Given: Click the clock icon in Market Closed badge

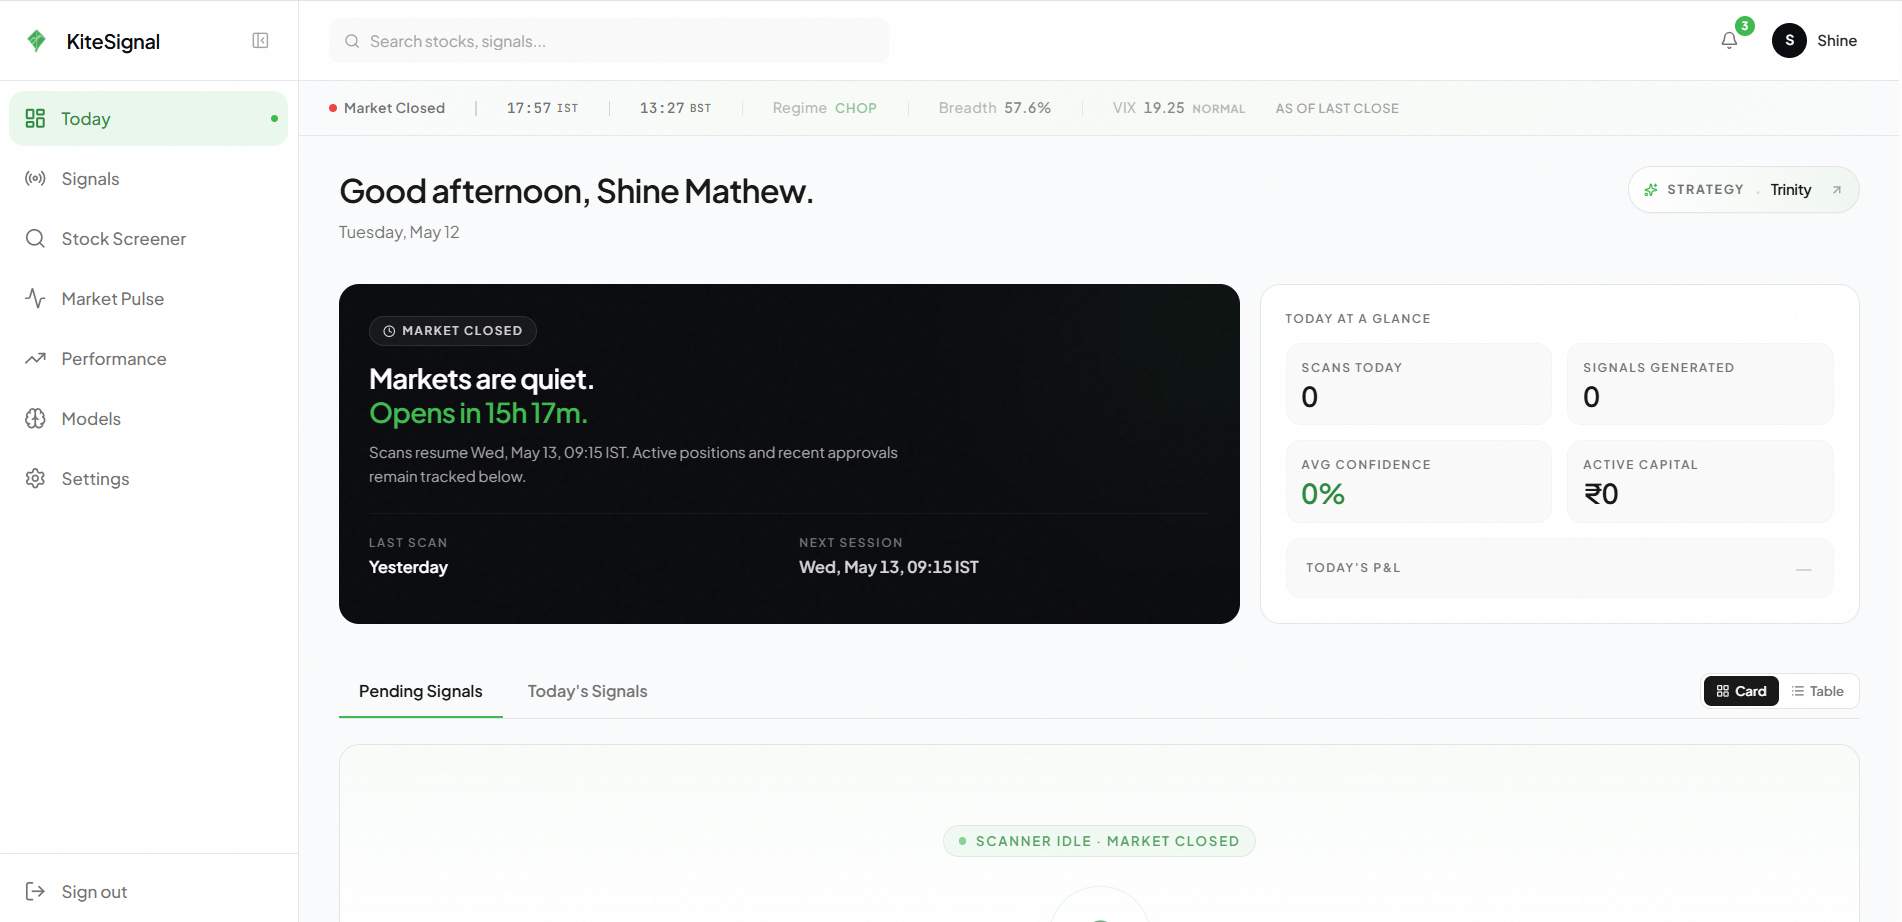Looking at the screenshot, I should tap(389, 331).
